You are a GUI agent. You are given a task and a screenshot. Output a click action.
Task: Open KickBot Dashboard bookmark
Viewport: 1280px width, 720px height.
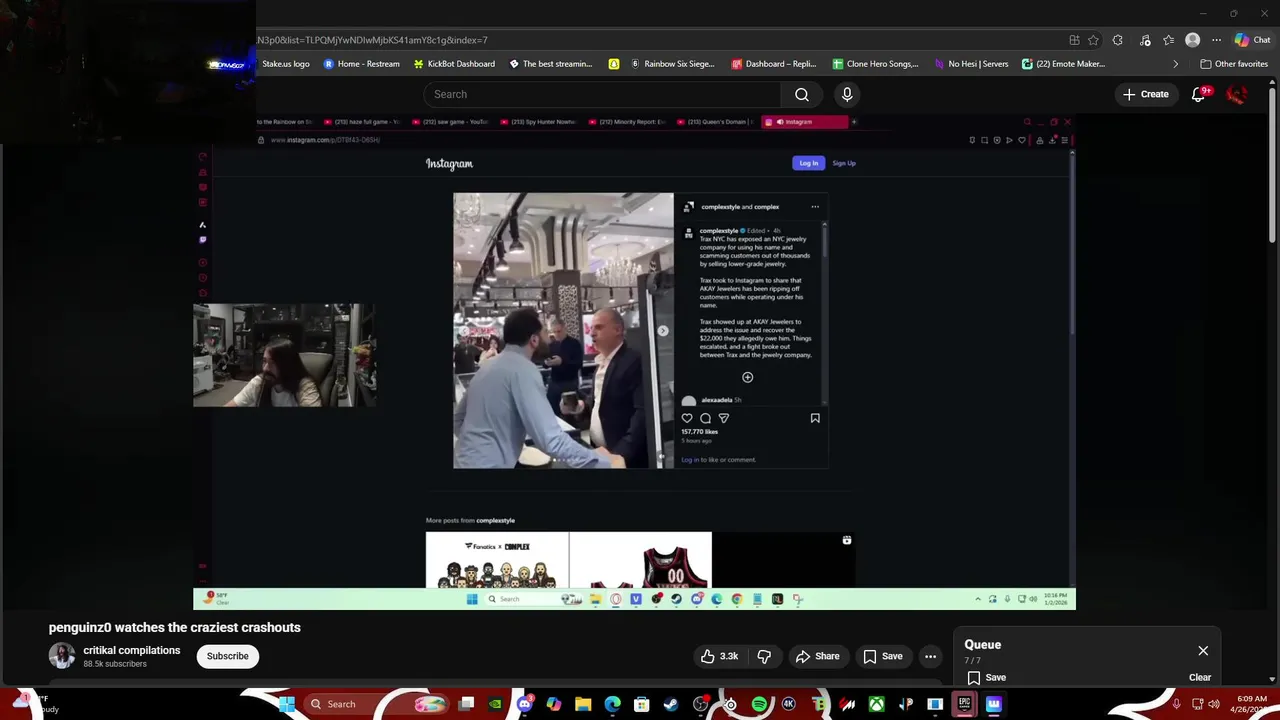[453, 64]
